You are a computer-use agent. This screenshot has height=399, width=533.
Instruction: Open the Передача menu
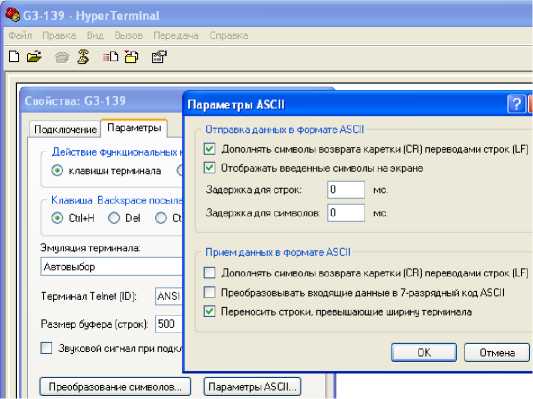pos(176,35)
